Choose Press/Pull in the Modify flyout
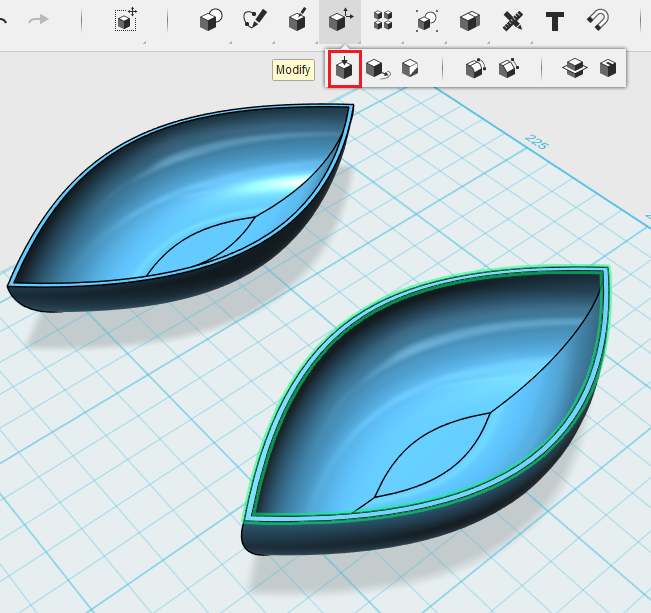The height and width of the screenshot is (613, 651). [345, 69]
